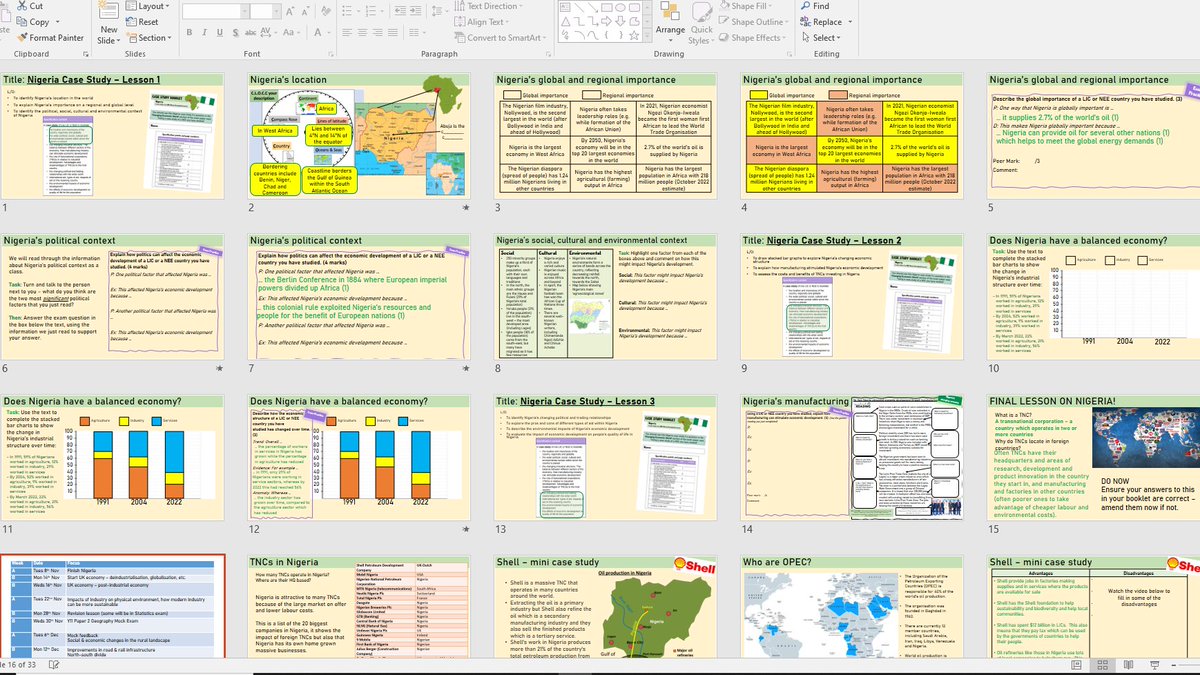Open the Font dialog launcher
Image resolution: width=1200 pixels, height=675 pixels.
(331, 54)
